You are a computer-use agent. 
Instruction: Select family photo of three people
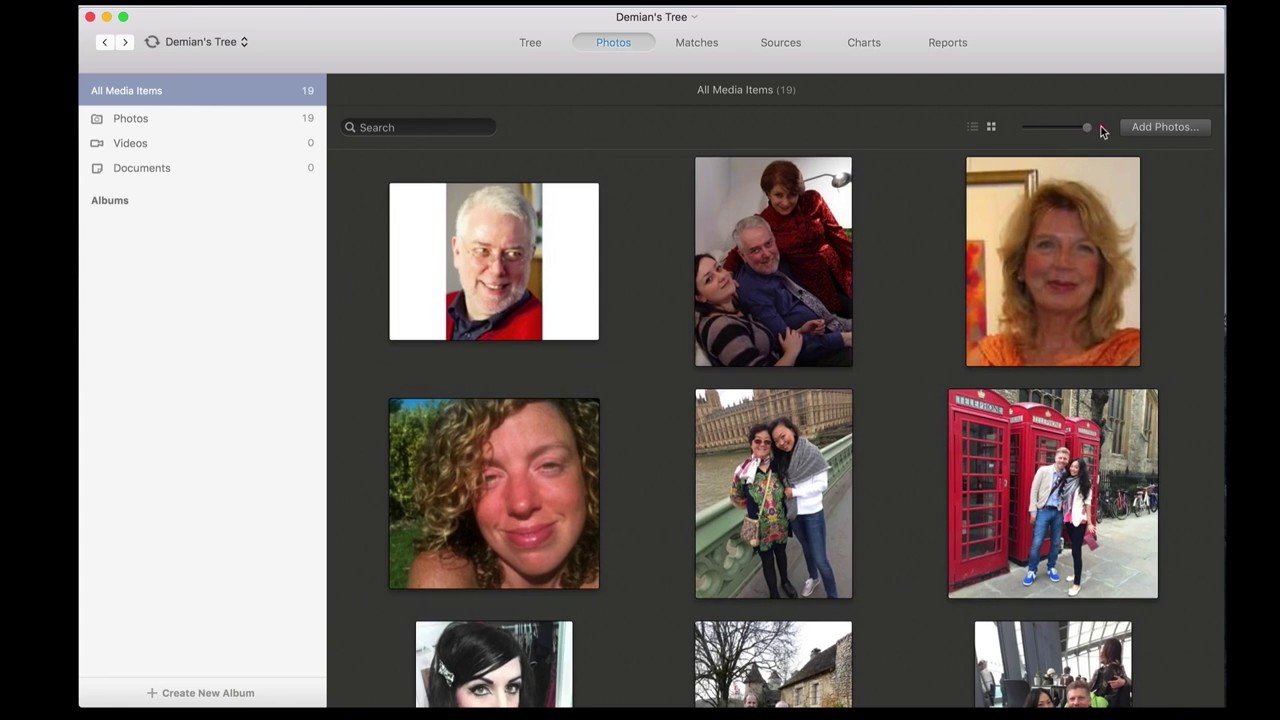coord(774,261)
